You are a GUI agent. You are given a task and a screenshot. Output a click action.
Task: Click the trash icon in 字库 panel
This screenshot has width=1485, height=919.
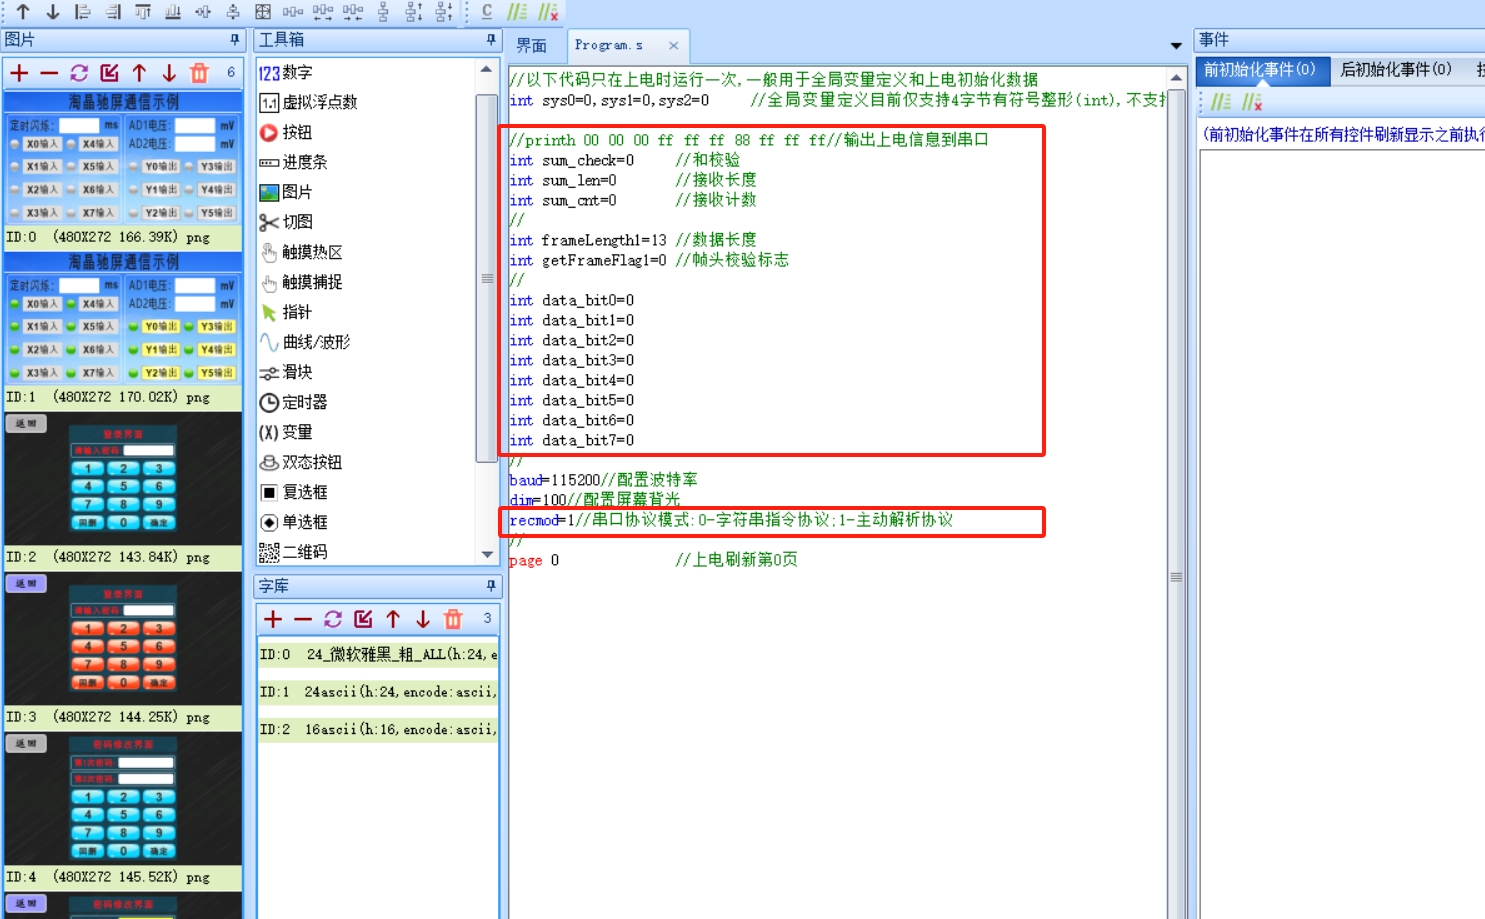tap(453, 619)
